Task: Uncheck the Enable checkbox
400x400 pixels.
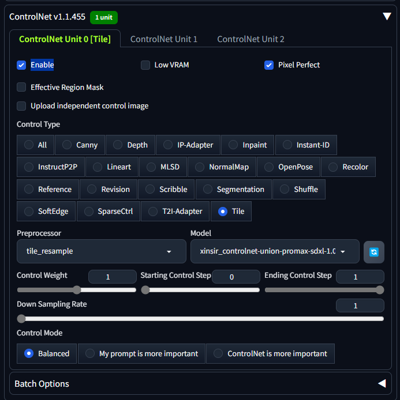Action: [x=21, y=65]
